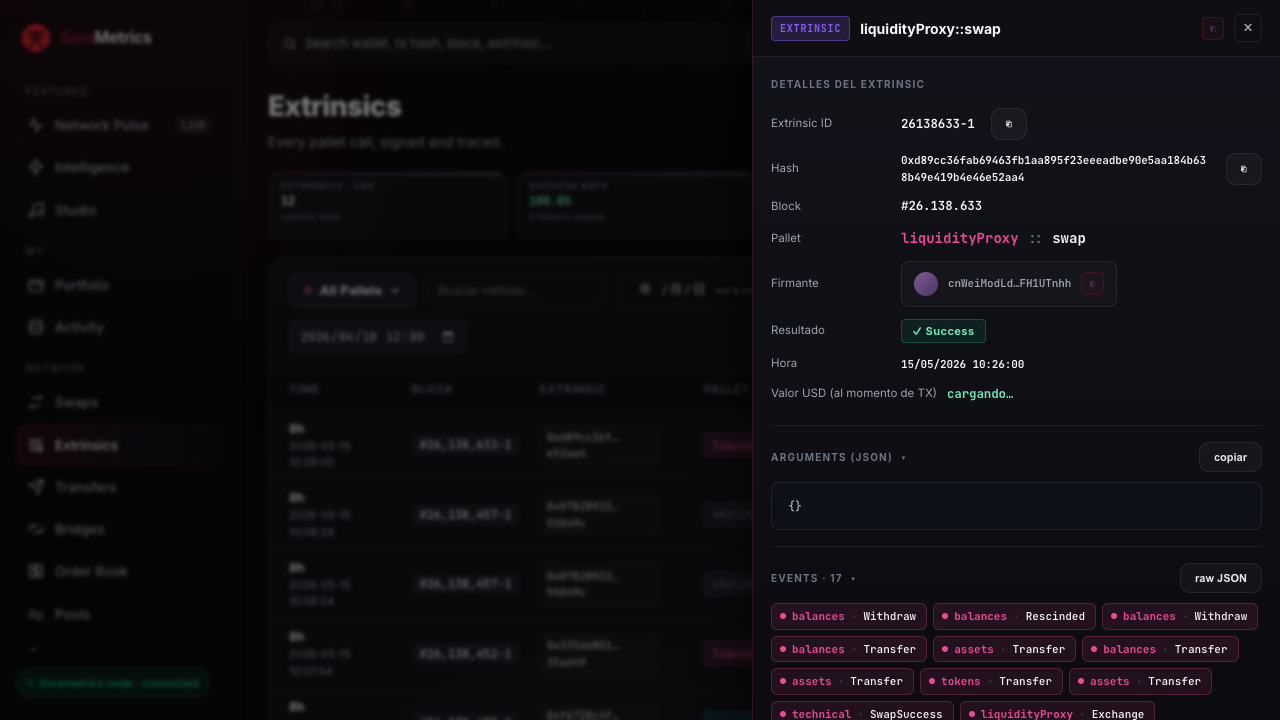1280x720 pixels.
Task: Select the tokens Transfer event chip
Action: [x=991, y=681]
